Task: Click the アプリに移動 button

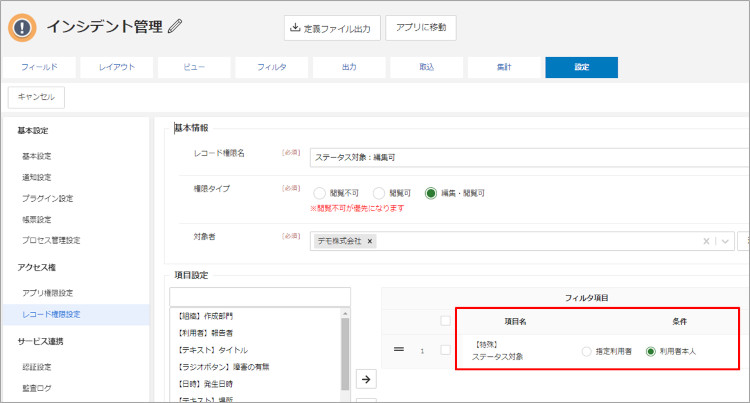Action: (x=421, y=28)
